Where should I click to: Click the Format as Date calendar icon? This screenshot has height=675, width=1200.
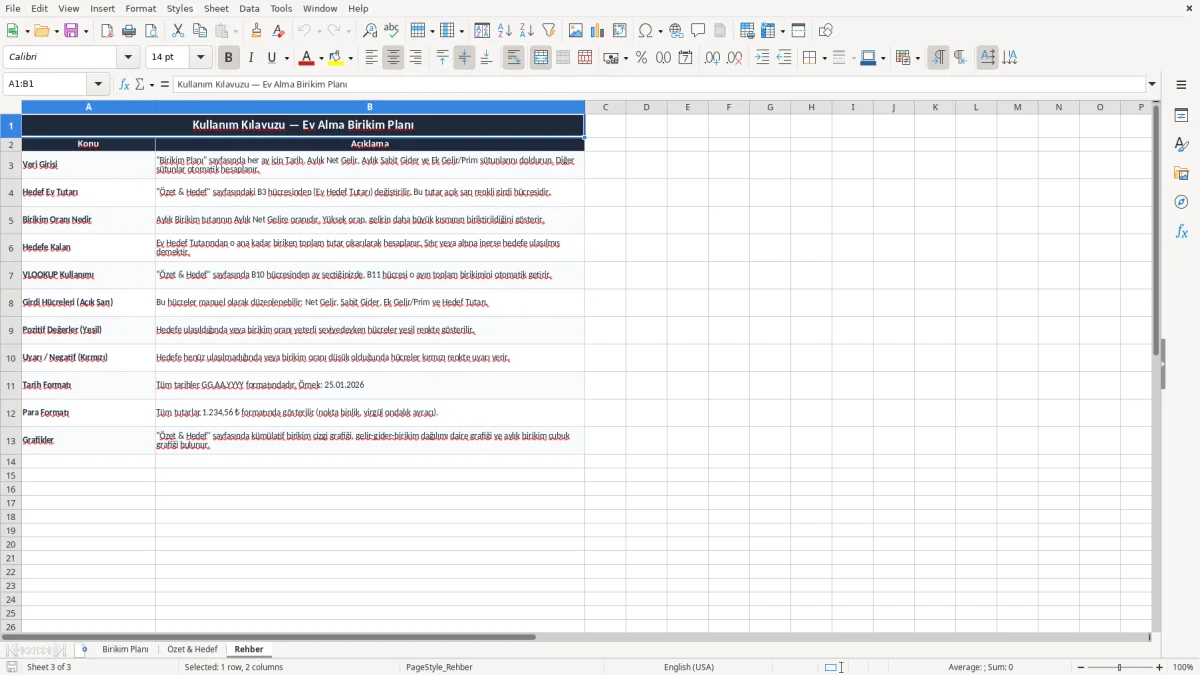tap(685, 58)
